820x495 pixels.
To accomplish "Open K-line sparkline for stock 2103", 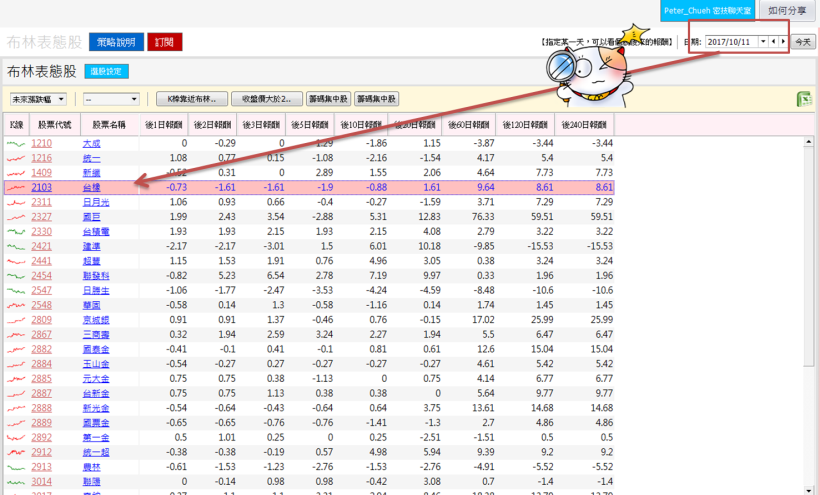I will (16, 188).
